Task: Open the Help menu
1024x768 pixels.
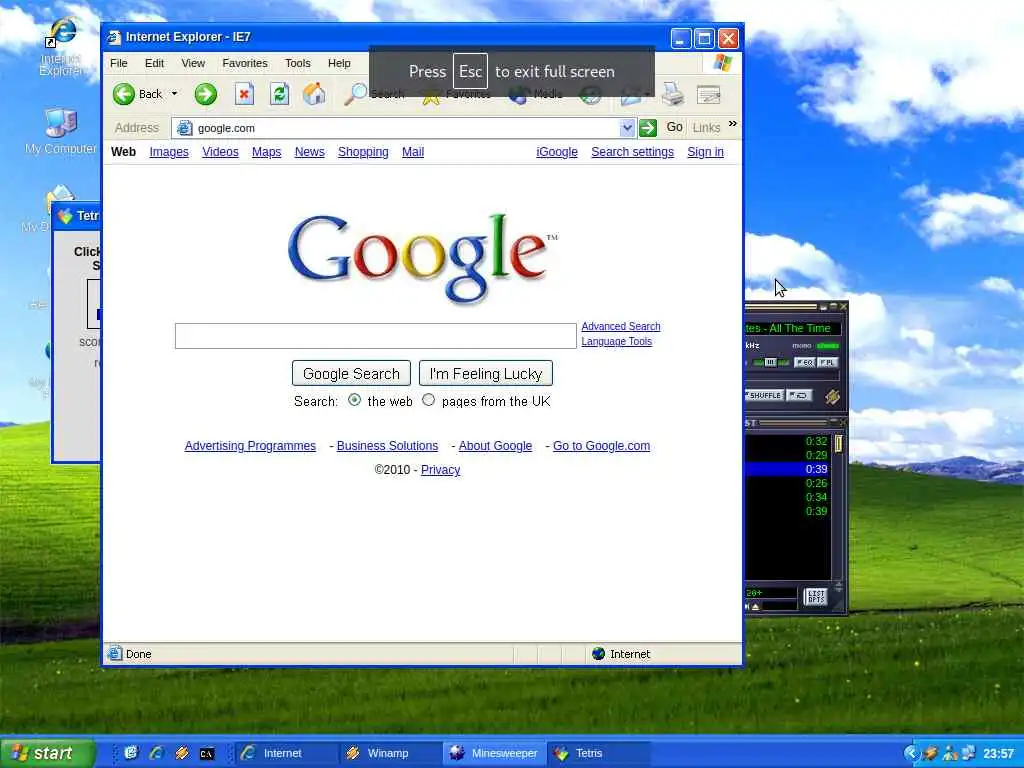Action: coord(339,63)
